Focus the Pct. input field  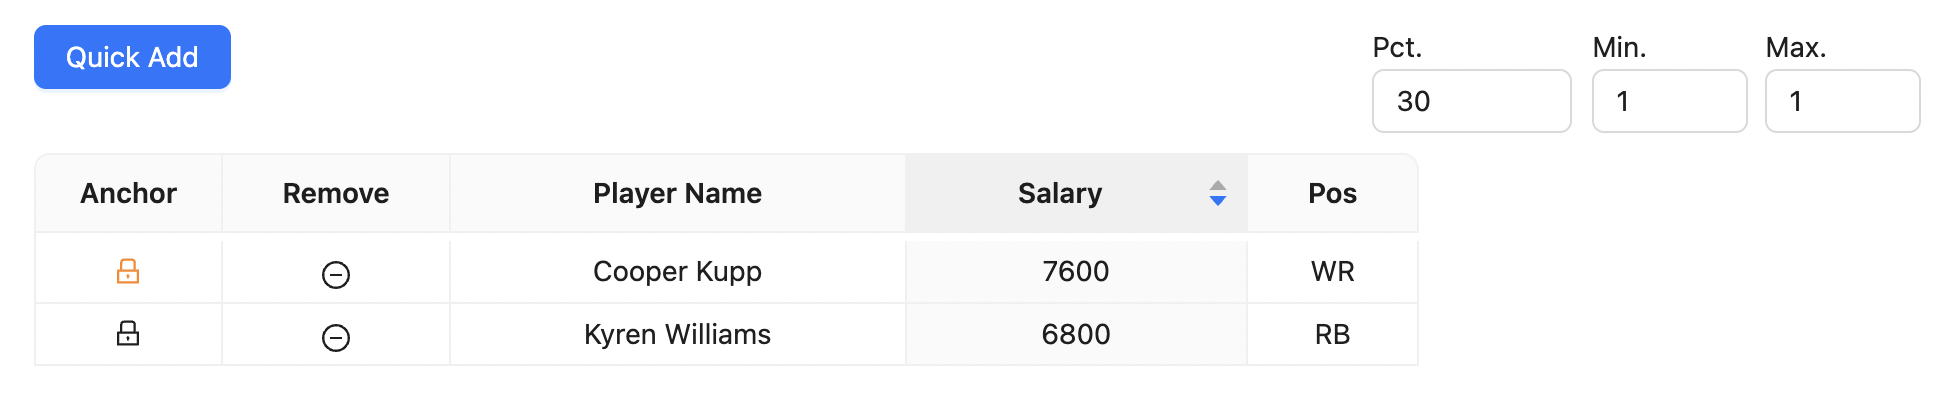[x=1471, y=101]
